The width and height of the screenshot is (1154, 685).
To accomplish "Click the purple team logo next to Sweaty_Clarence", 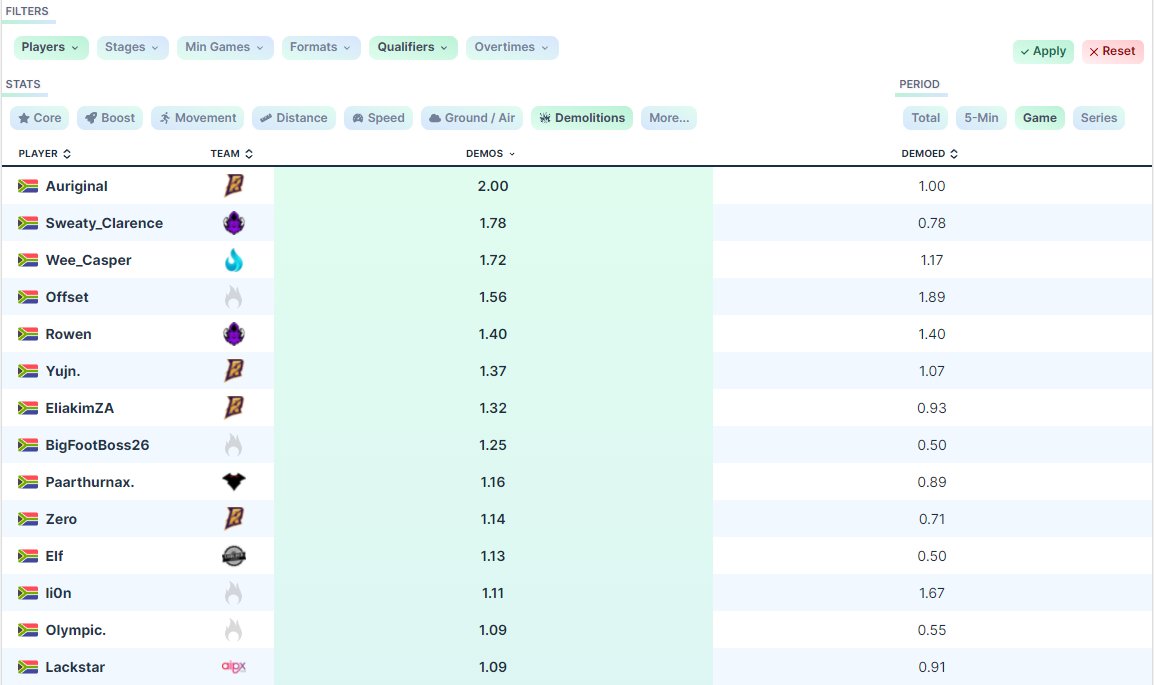I will pos(233,223).
